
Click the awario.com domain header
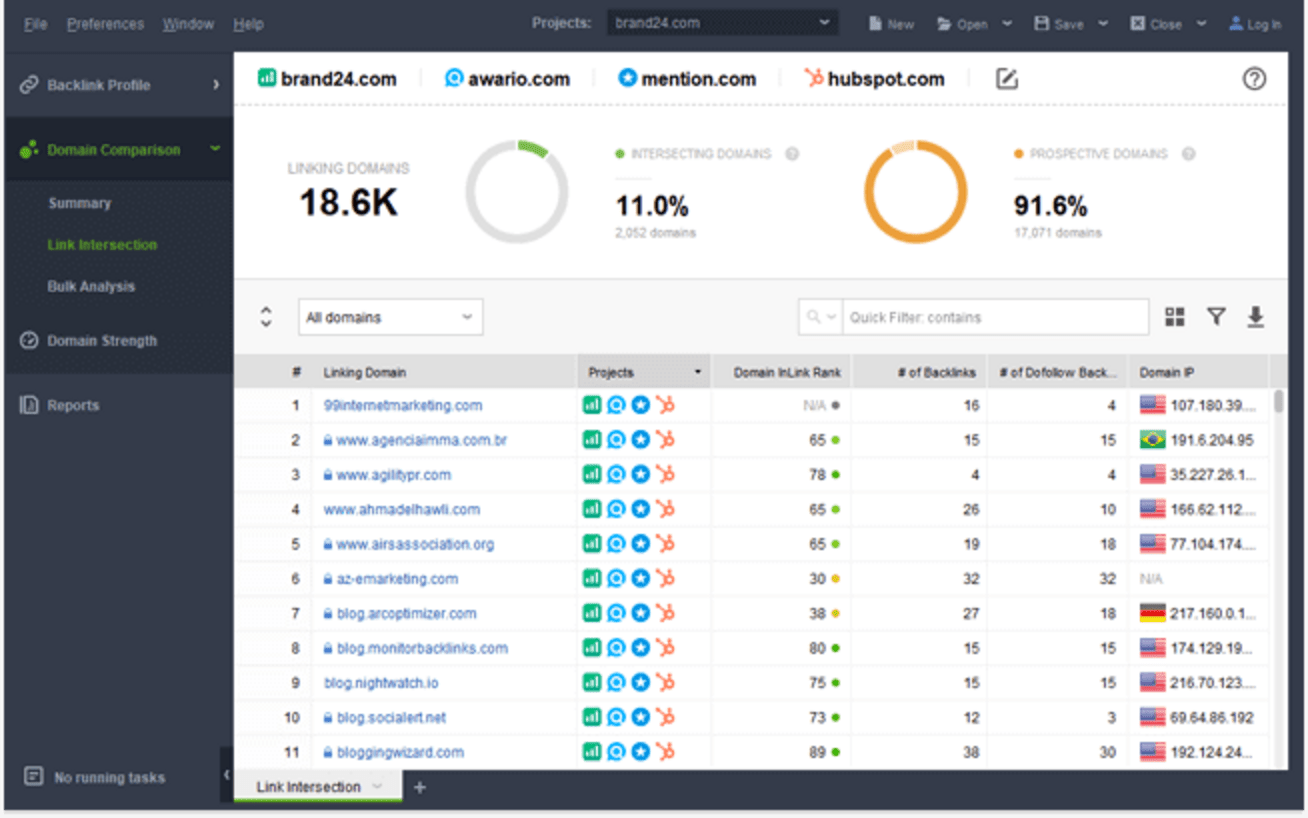pyautogui.click(x=507, y=79)
